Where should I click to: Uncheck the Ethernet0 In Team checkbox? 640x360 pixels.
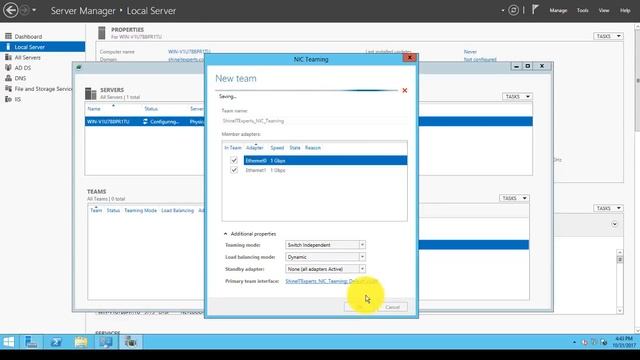tap(234, 160)
